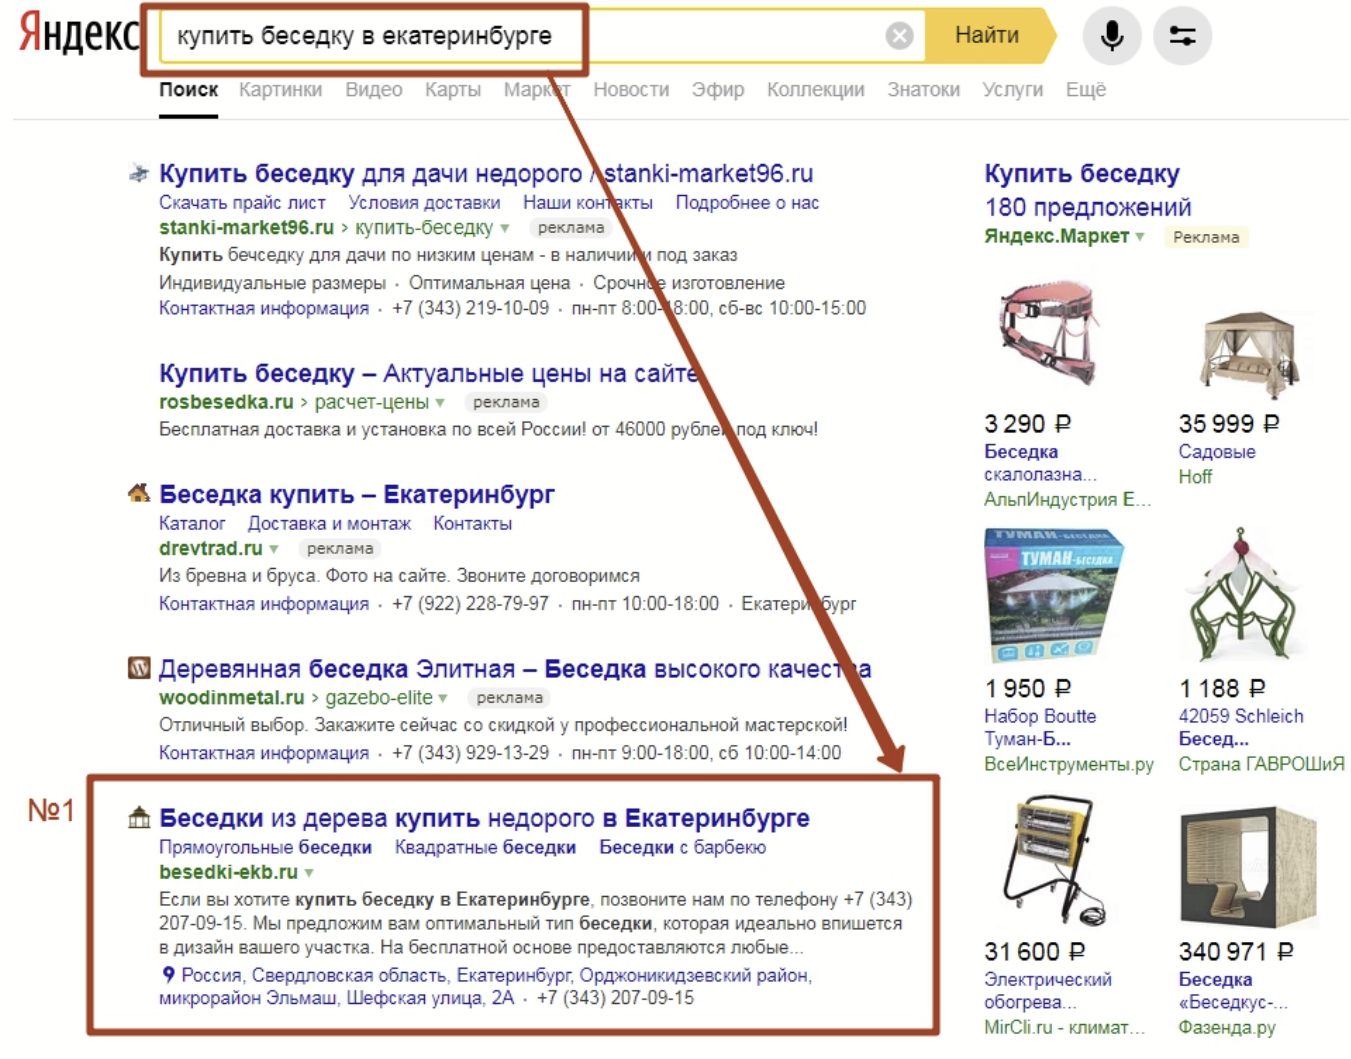Click 'Контактная информация' under stanki-market96.ru
The image size is (1351, 1059).
pos(264,309)
